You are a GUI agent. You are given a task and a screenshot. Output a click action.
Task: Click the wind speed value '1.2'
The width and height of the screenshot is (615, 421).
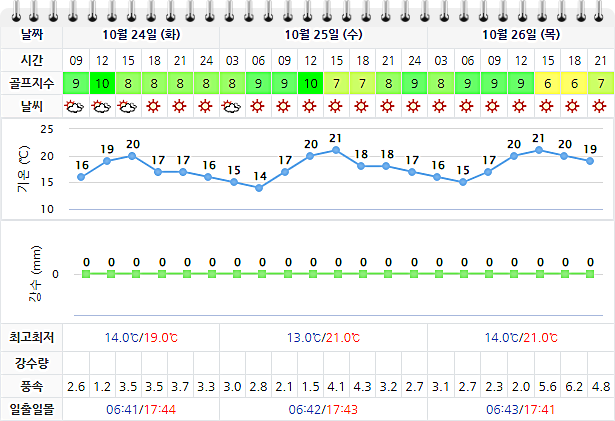point(102,387)
